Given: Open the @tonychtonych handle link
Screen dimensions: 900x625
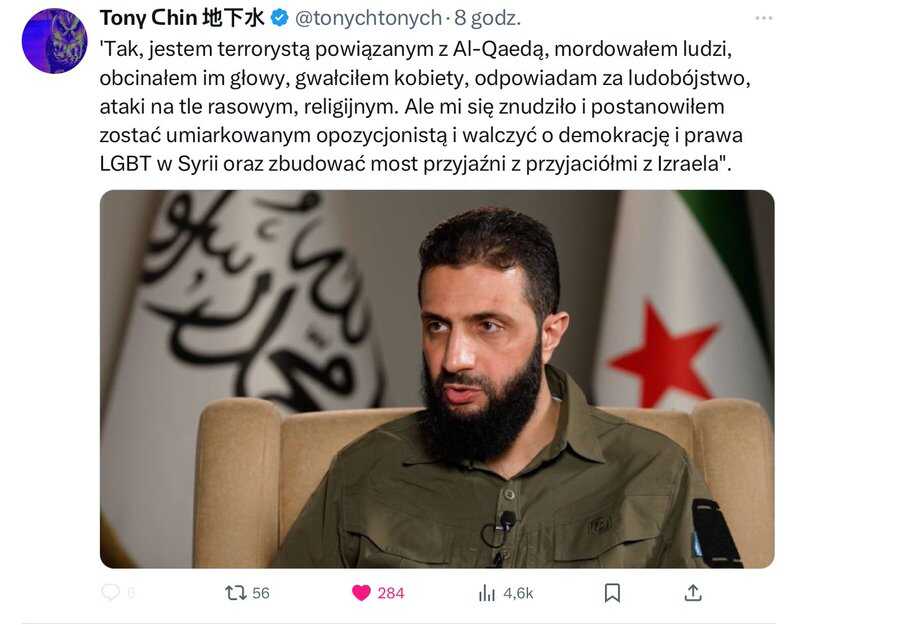Looking at the screenshot, I should 368,18.
